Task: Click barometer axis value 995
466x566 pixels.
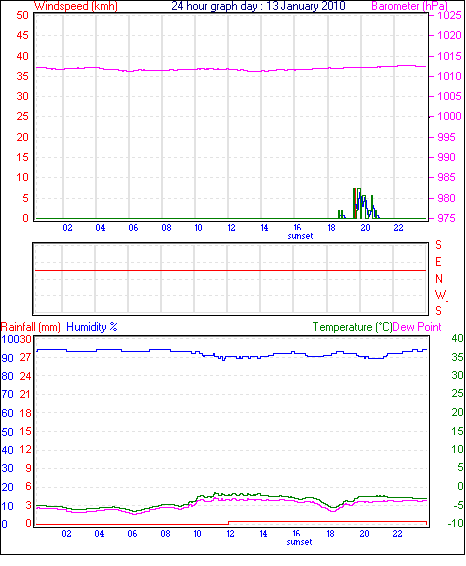Action: click(x=447, y=137)
